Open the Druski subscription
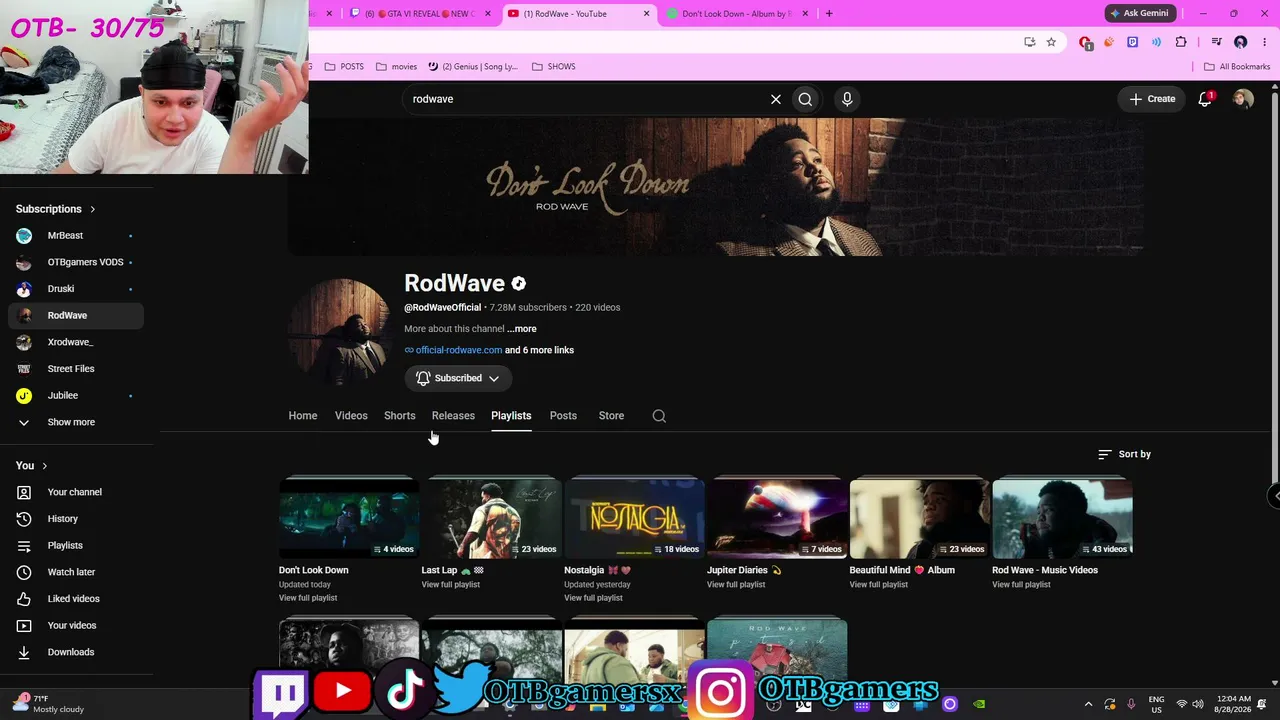 [76, 289]
